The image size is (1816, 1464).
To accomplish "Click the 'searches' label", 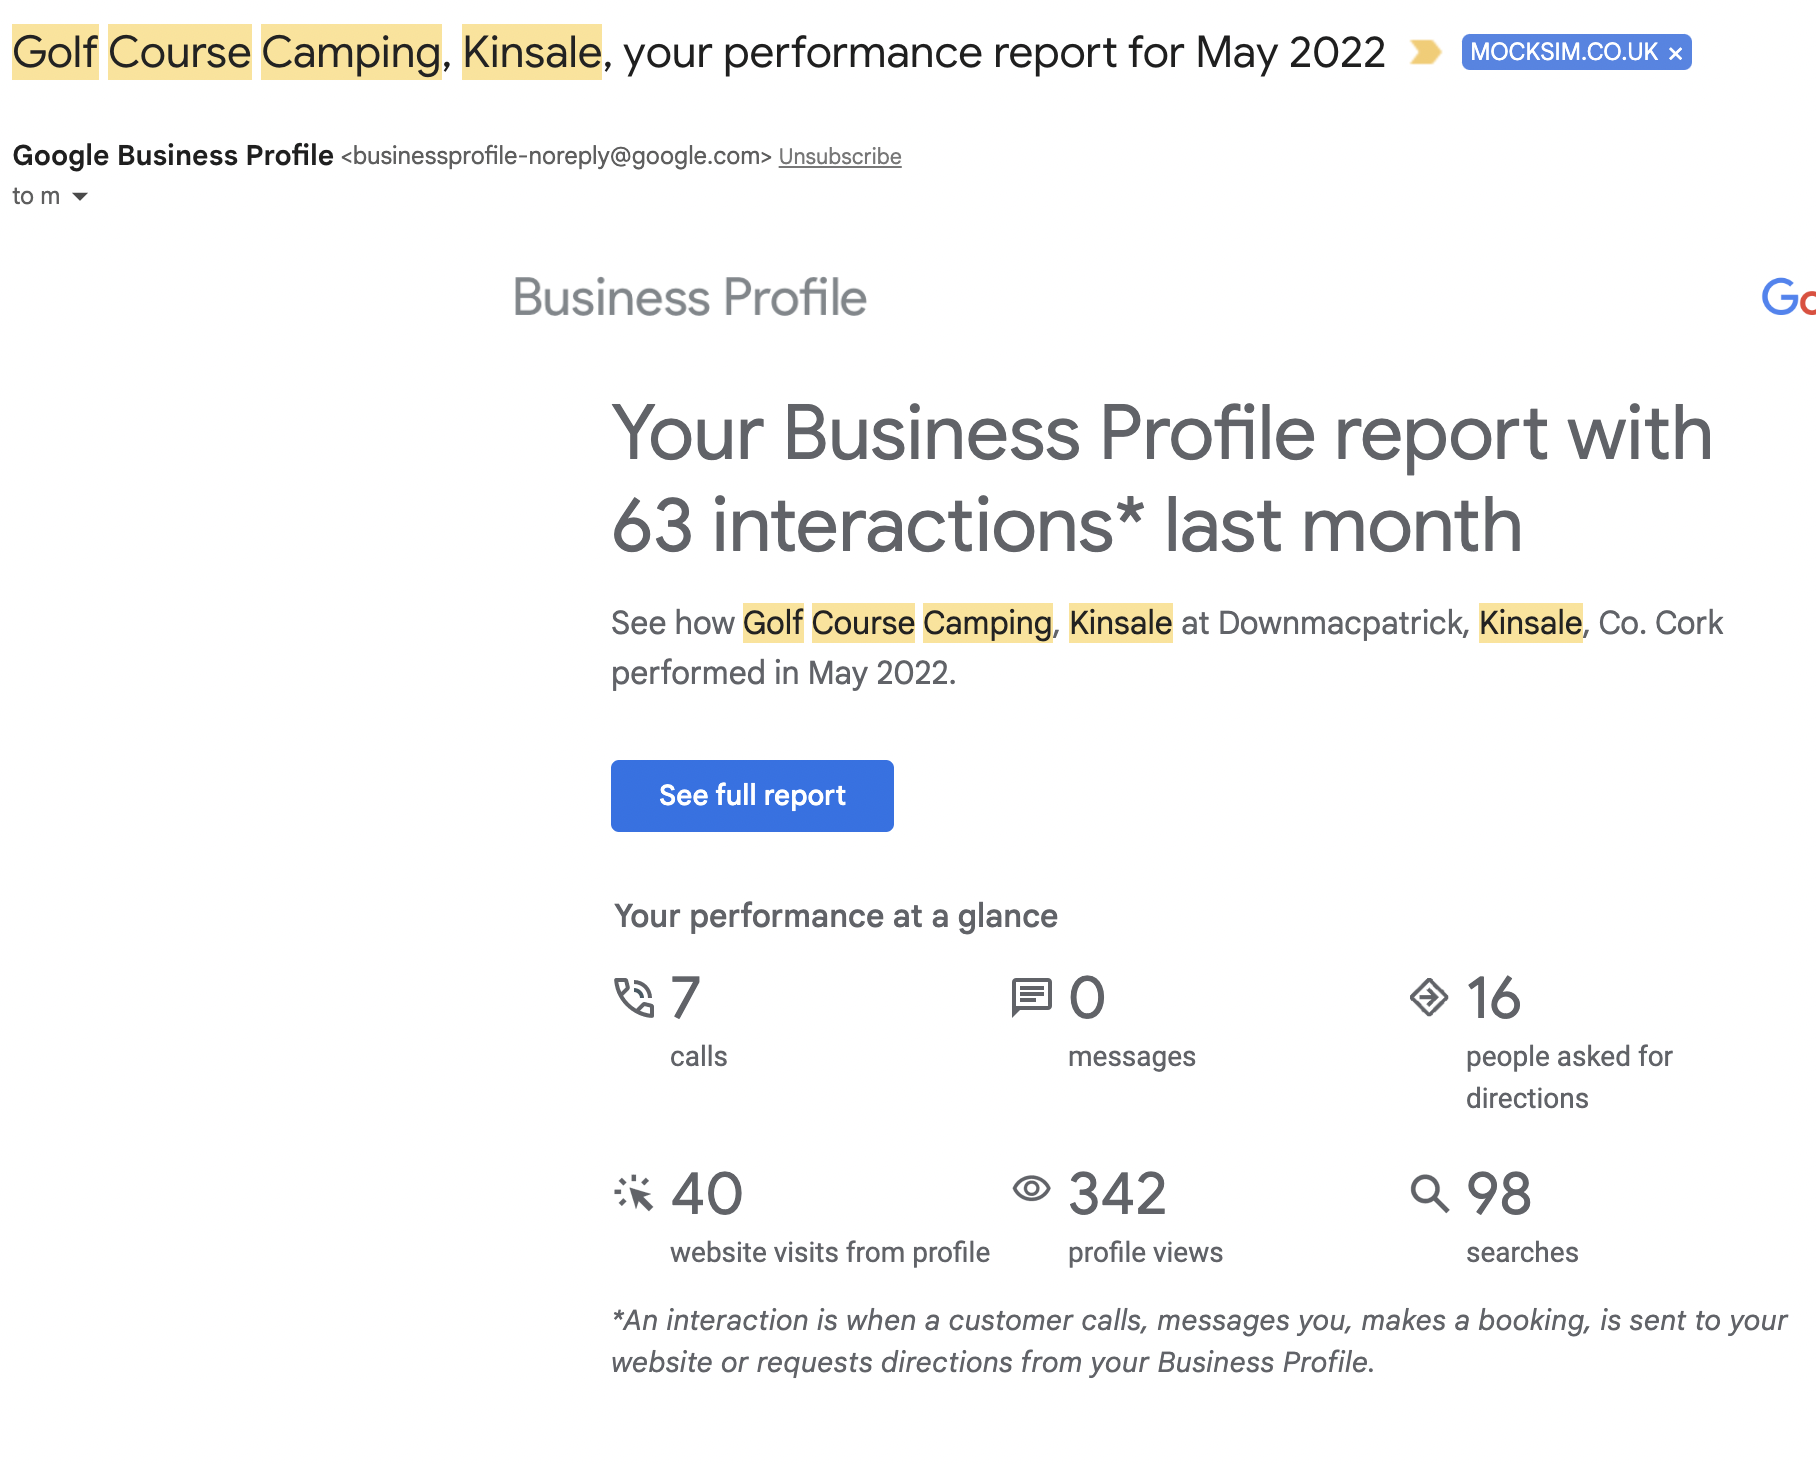I will pos(1522,1252).
